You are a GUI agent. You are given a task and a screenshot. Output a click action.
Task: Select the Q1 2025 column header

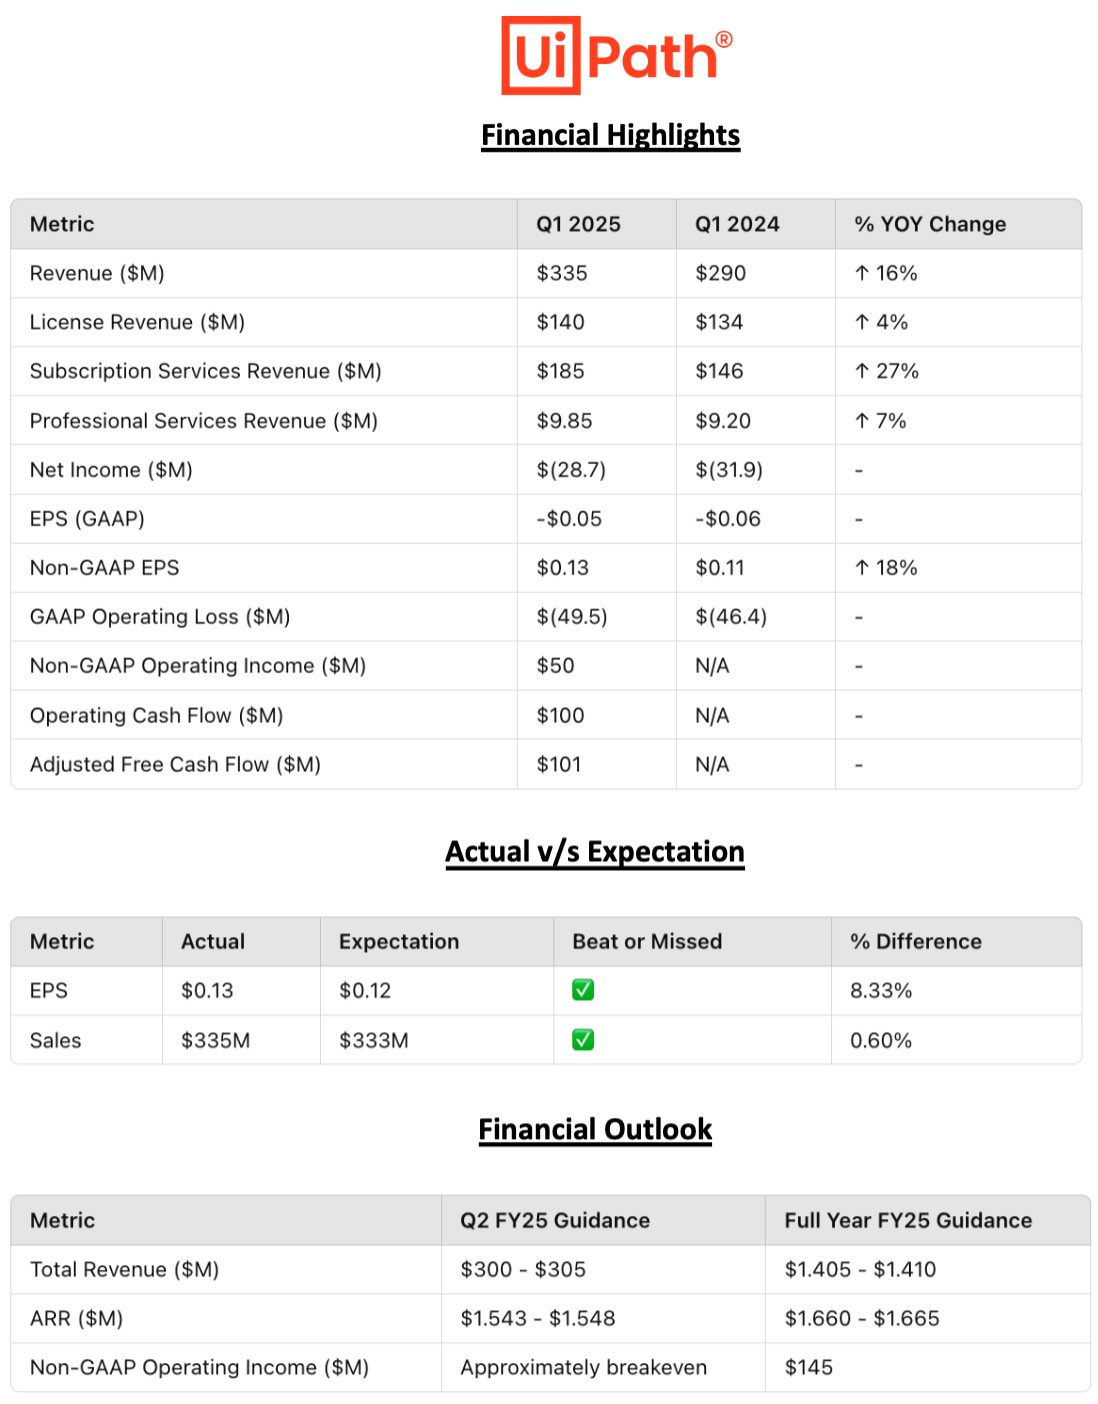[578, 224]
